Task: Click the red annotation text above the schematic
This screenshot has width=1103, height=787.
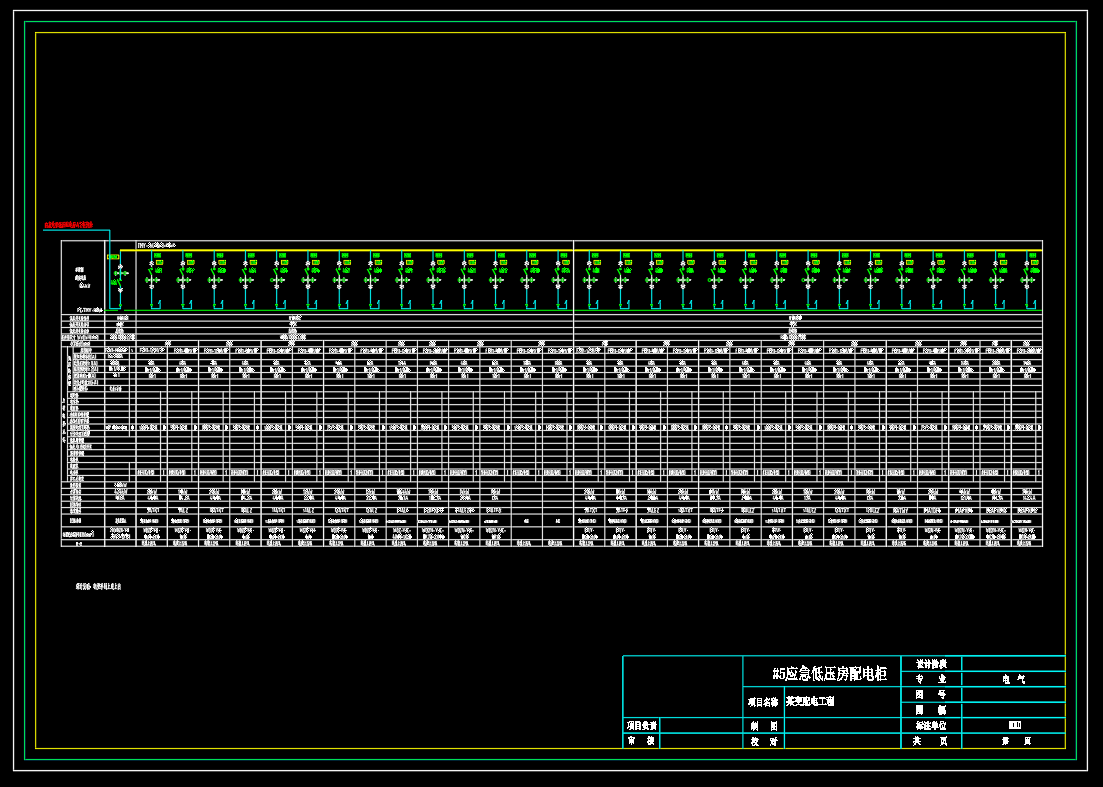Action: [69, 225]
